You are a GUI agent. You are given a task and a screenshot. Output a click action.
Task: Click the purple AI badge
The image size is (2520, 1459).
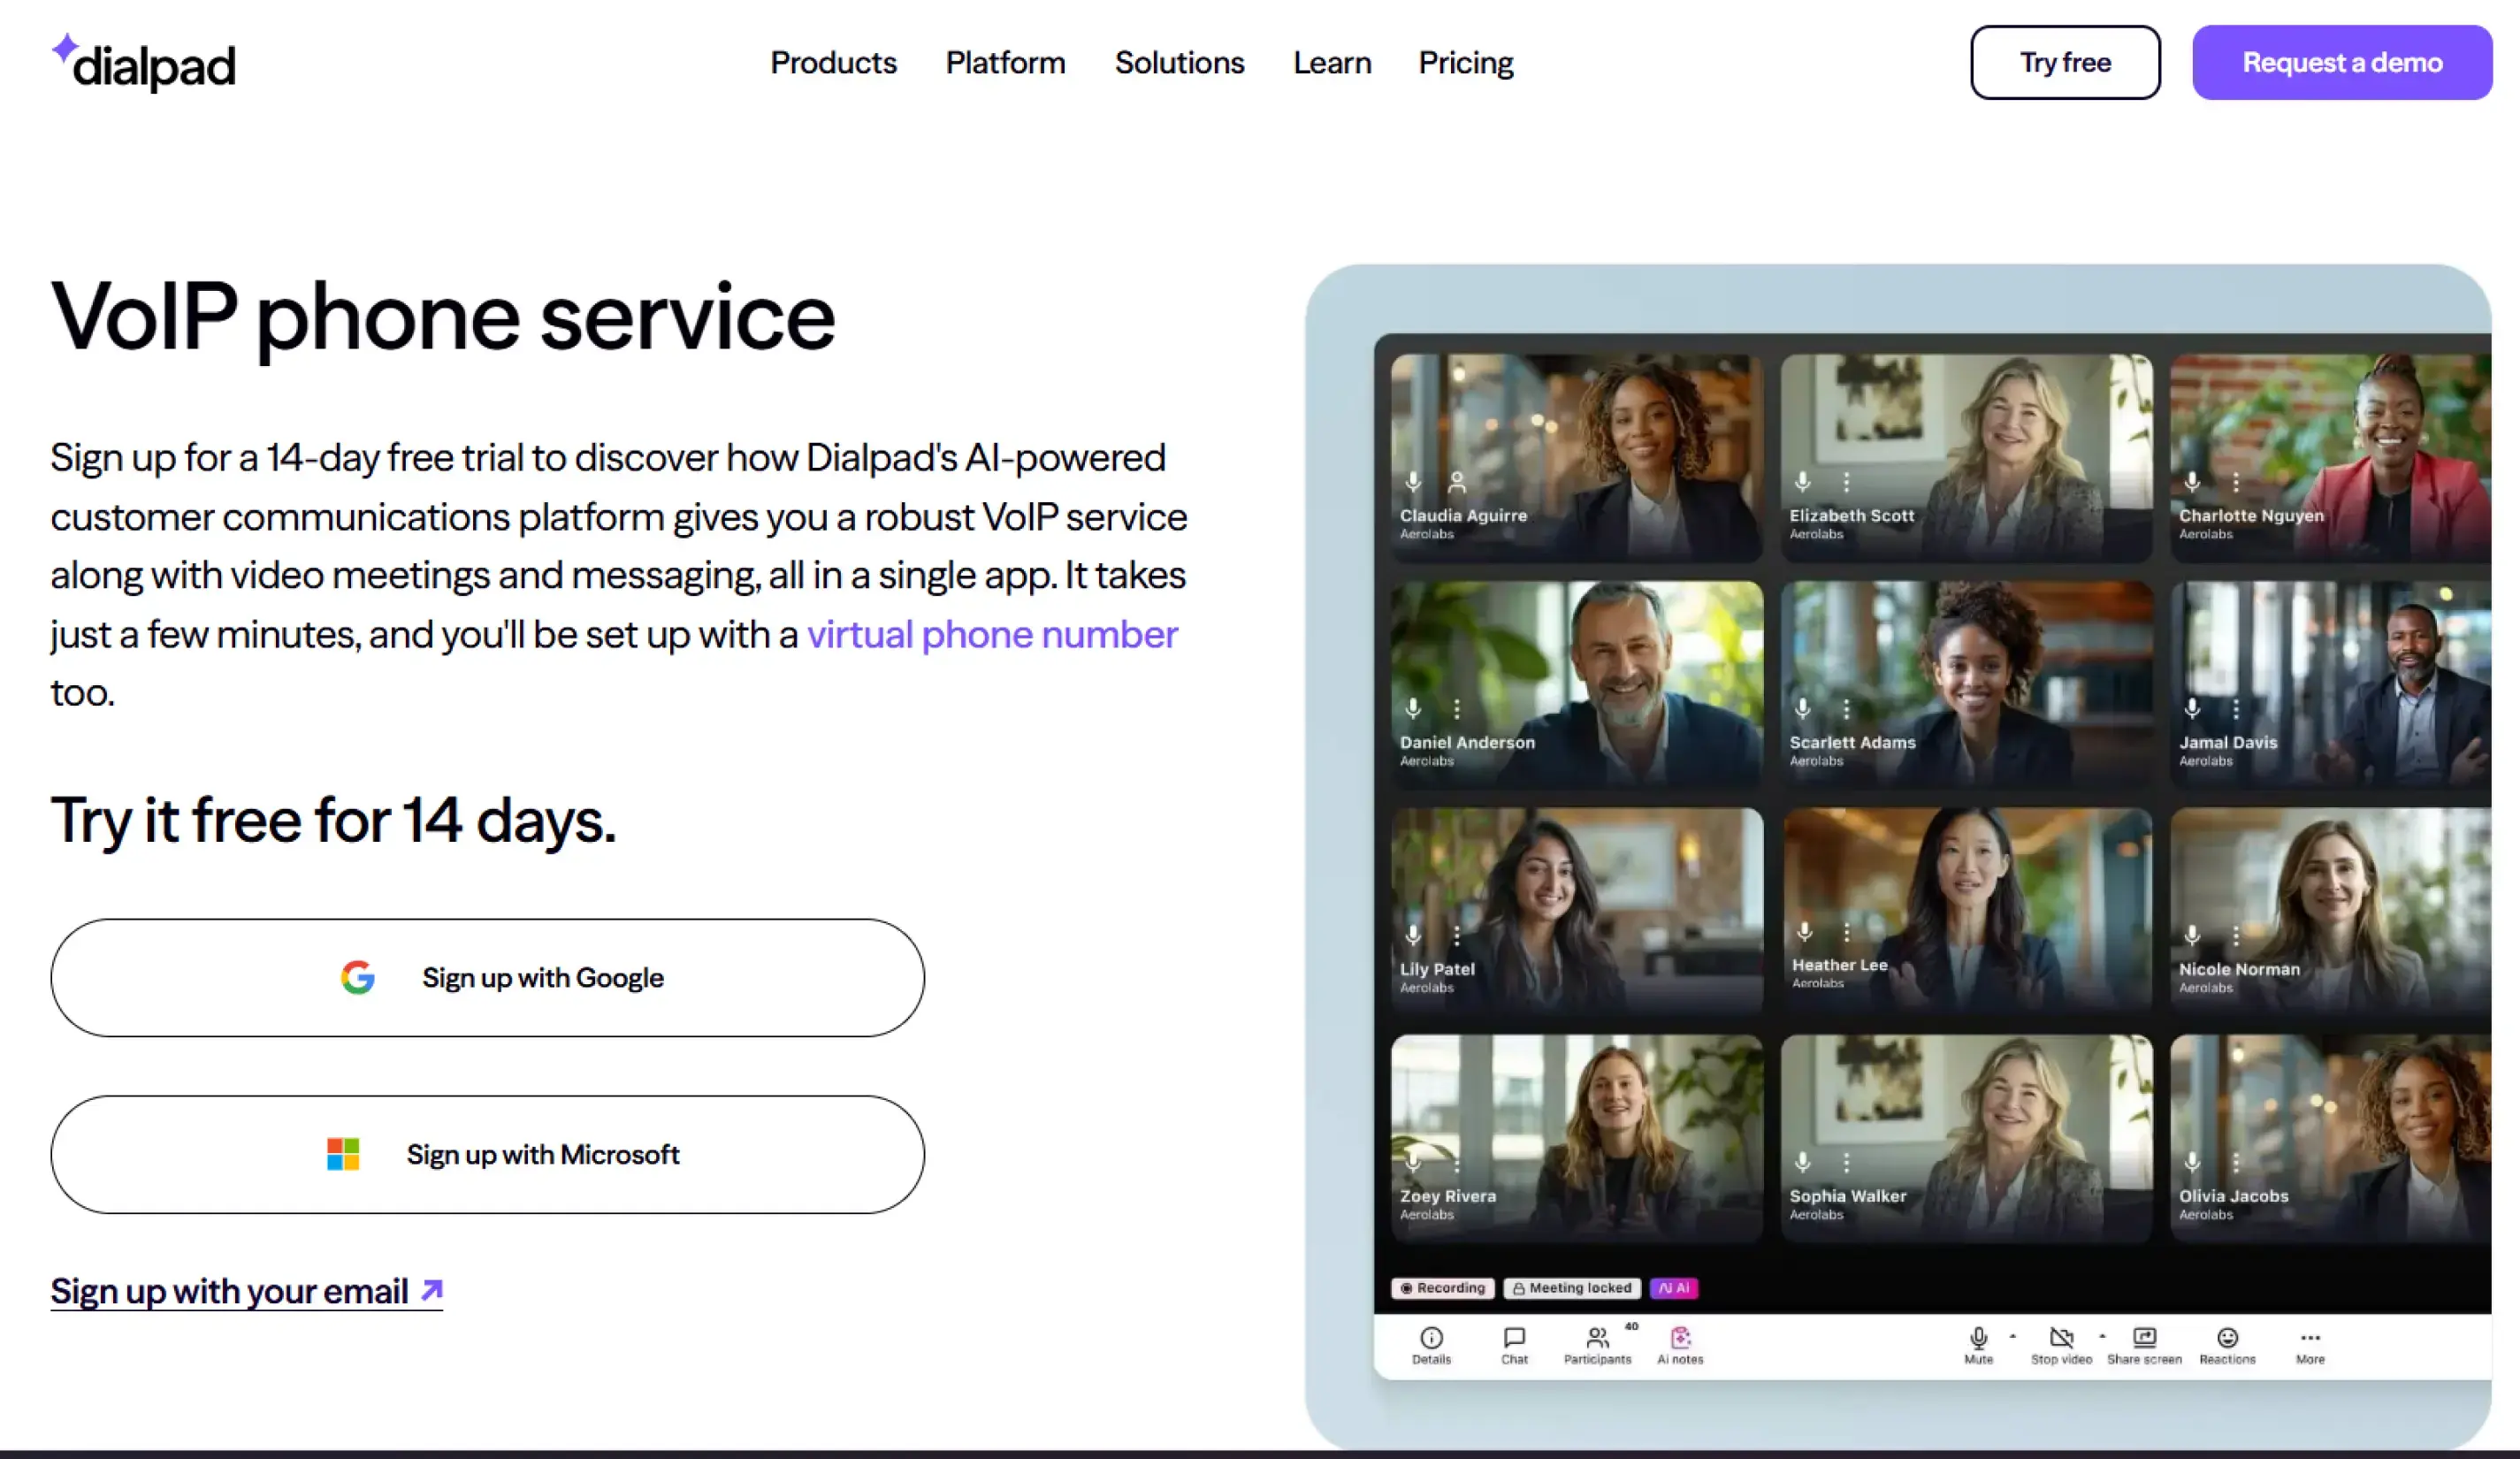pos(1673,1288)
